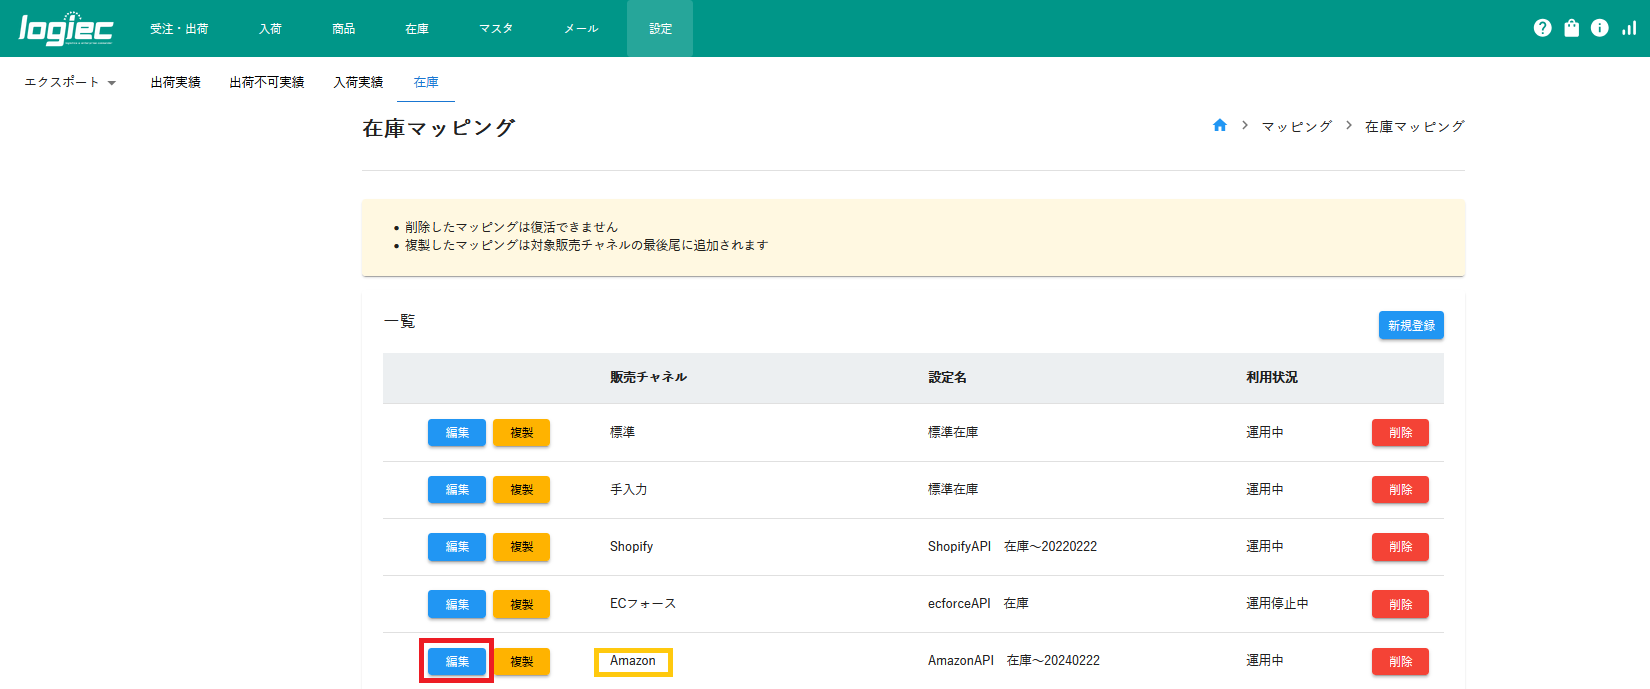Expand the エクスポート dropdown
The image size is (1650, 689).
coord(70,83)
